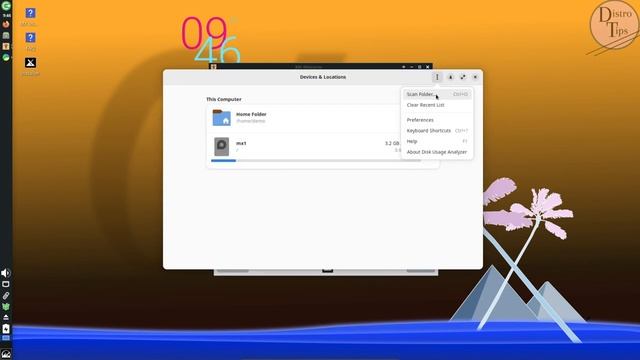
Task: Open About Disk Usage Analyzer
Action: pyautogui.click(x=437, y=152)
